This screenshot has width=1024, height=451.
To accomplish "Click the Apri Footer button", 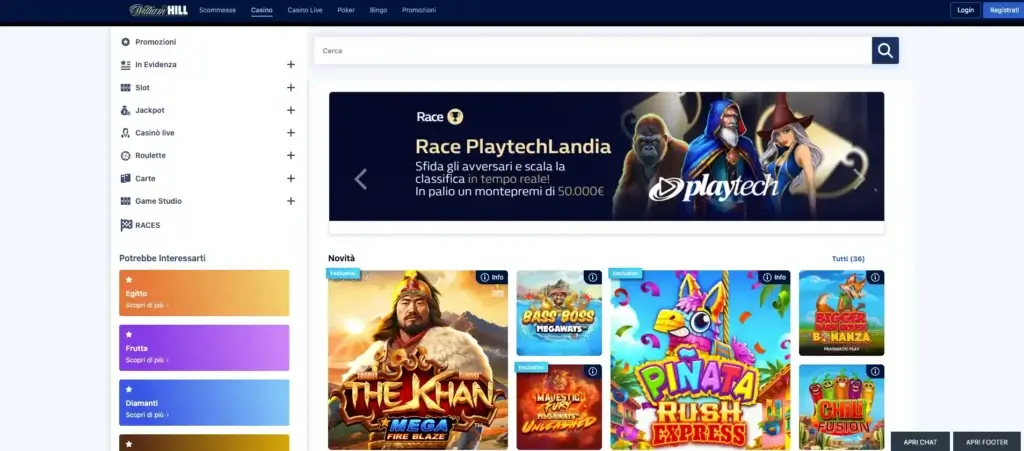I will [x=986, y=442].
